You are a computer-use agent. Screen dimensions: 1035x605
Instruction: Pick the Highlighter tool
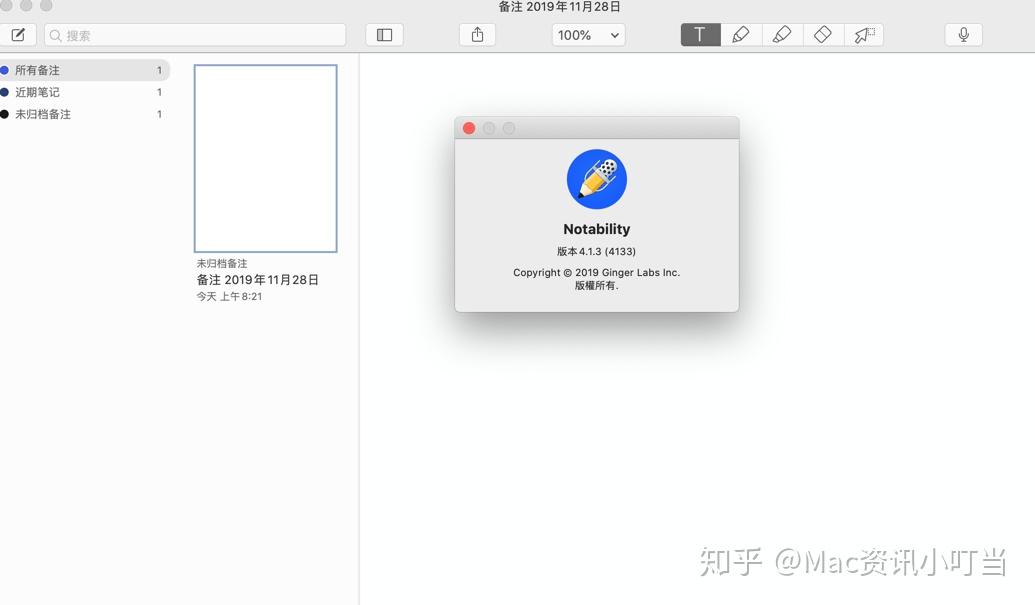(x=781, y=34)
